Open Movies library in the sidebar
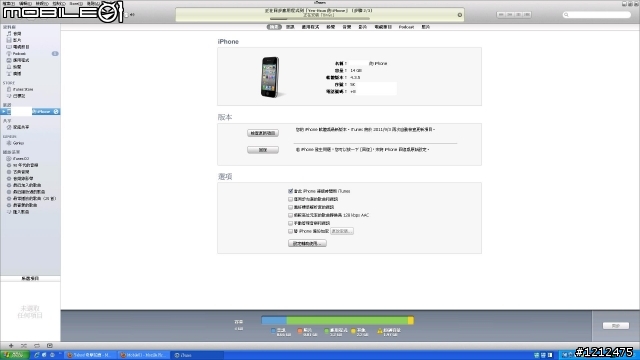 coord(17,40)
